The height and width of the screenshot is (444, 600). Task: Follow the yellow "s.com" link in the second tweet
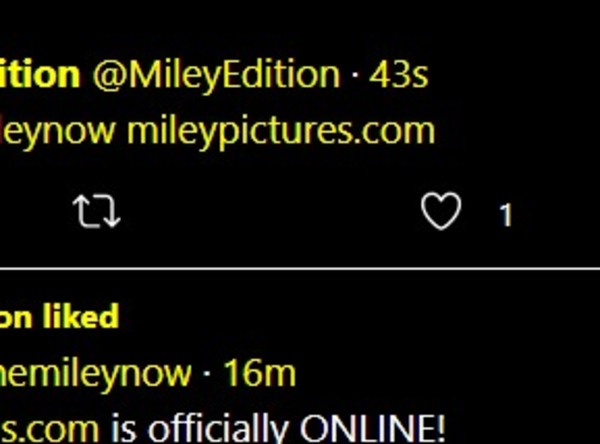49,430
